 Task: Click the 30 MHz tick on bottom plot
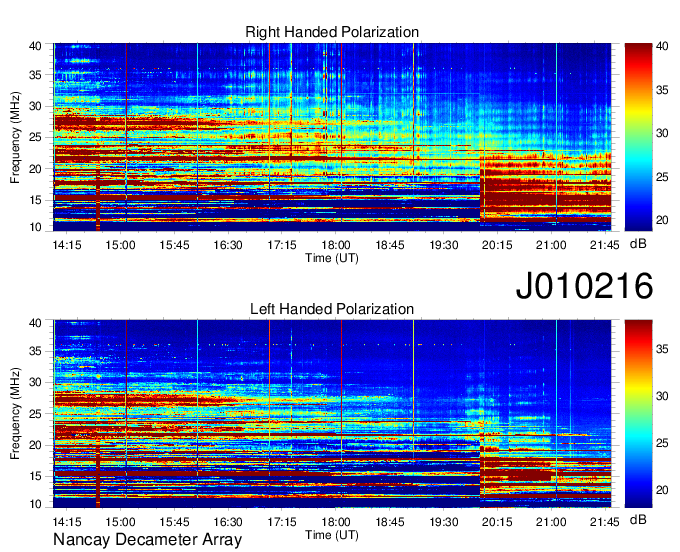coord(35,382)
